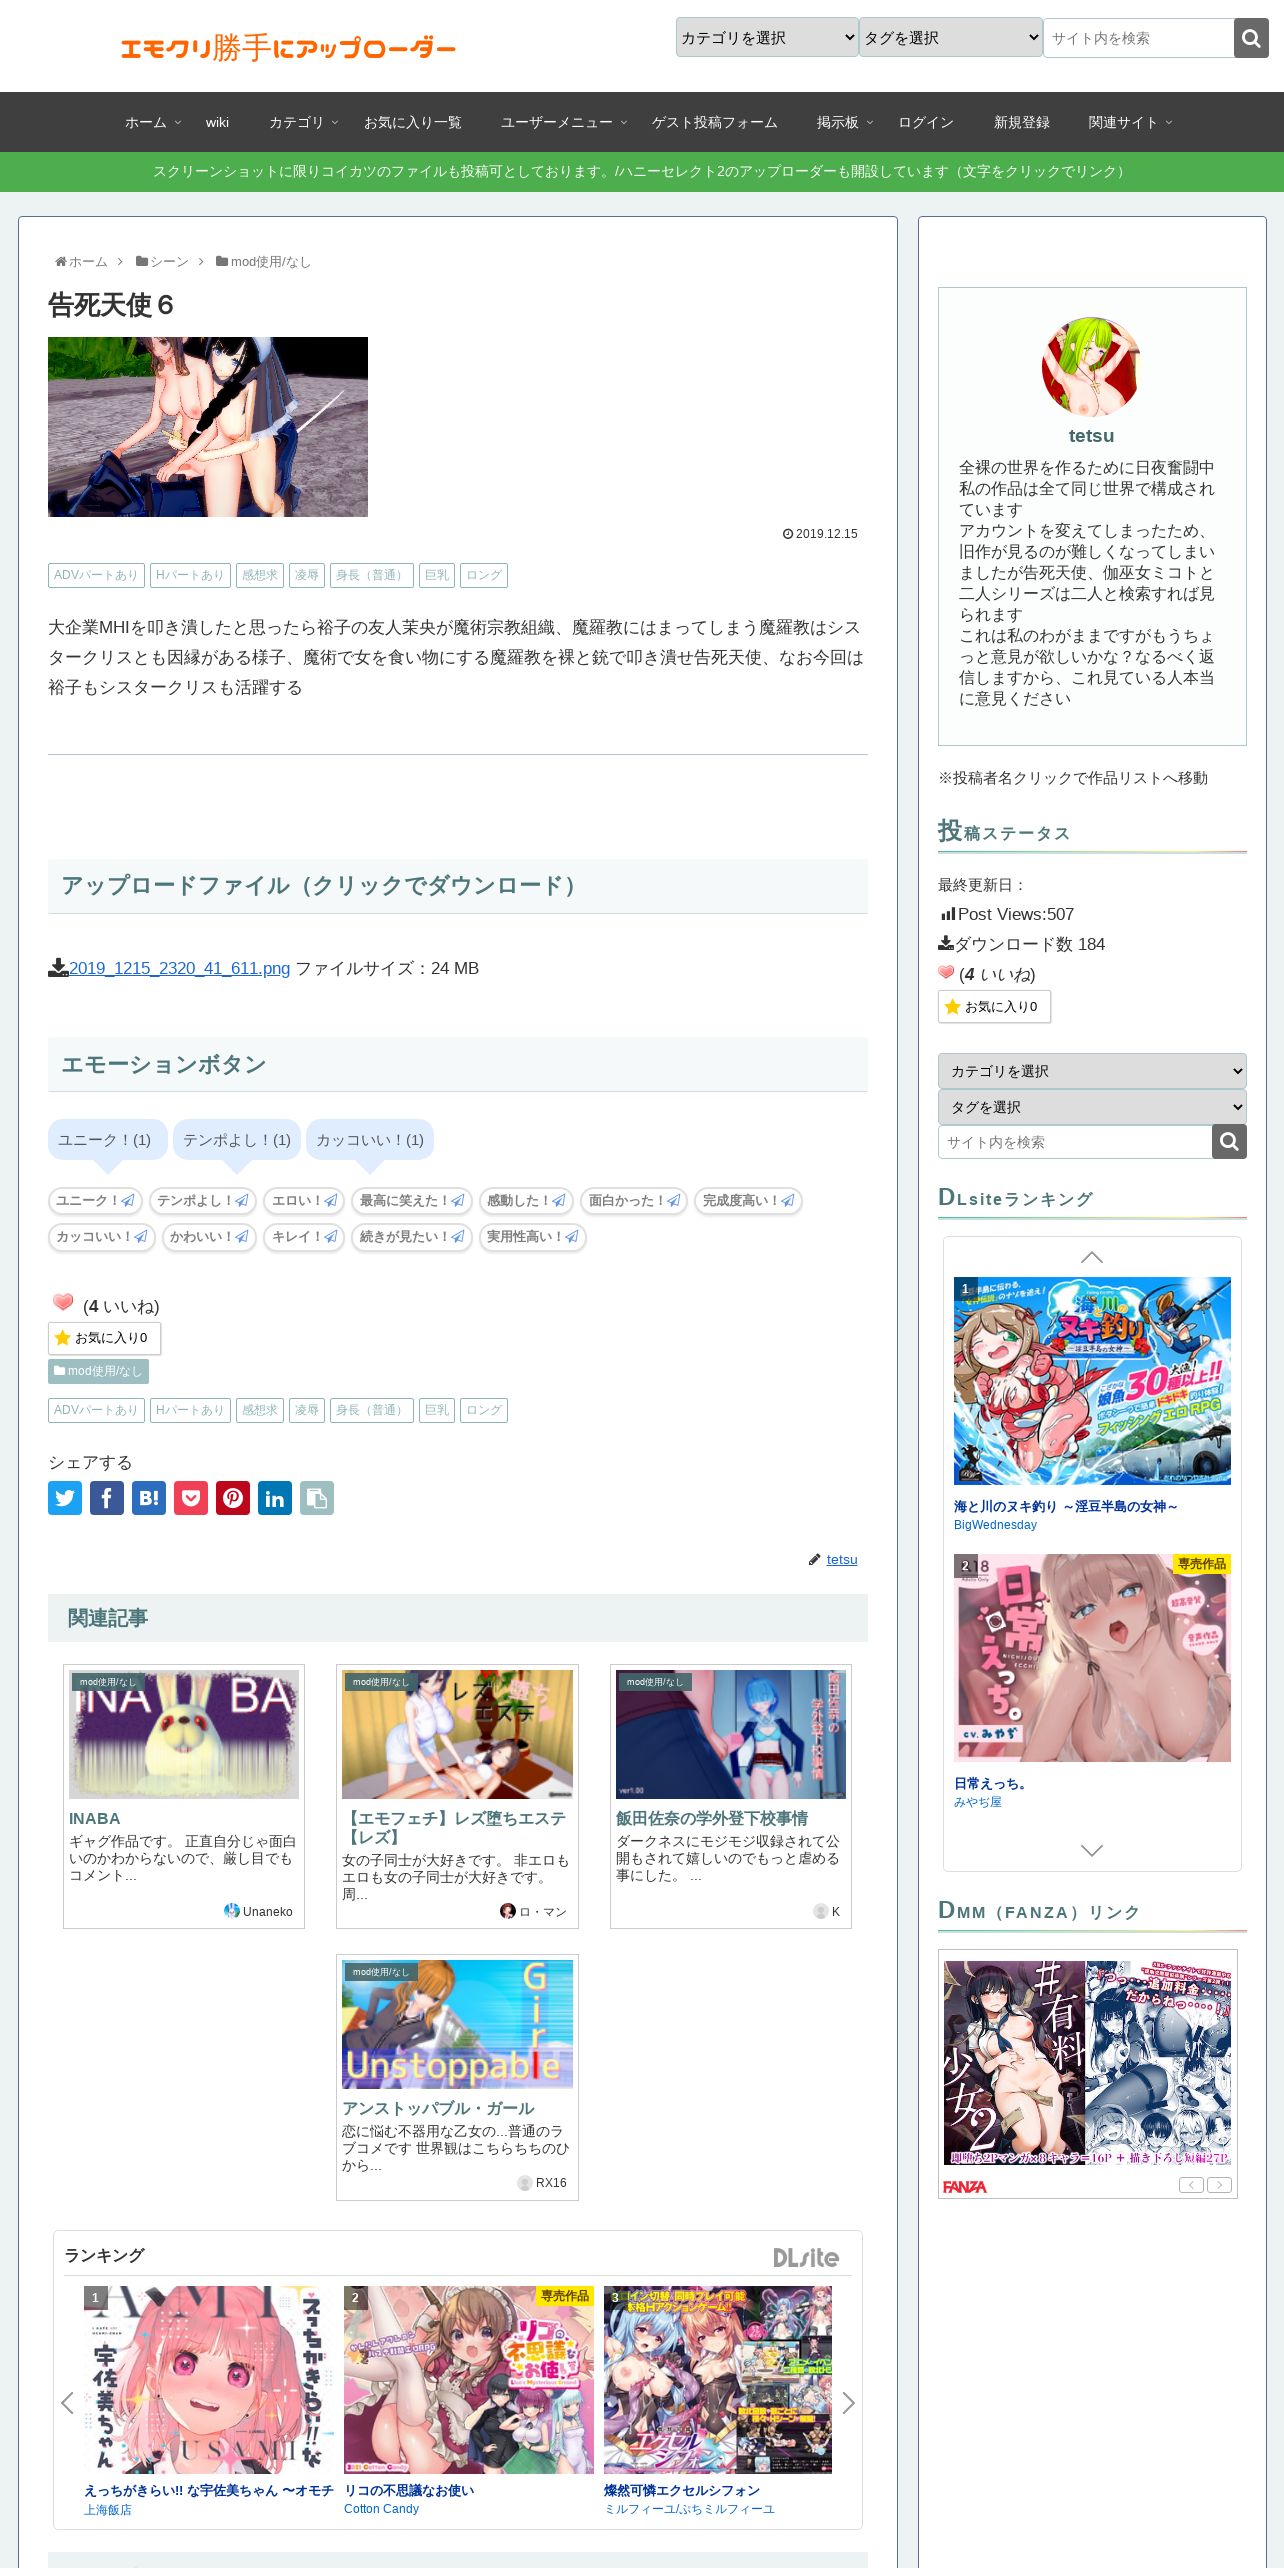Click the green announcement banner link
Screen dimensions: 1284x2568
pos(642,171)
